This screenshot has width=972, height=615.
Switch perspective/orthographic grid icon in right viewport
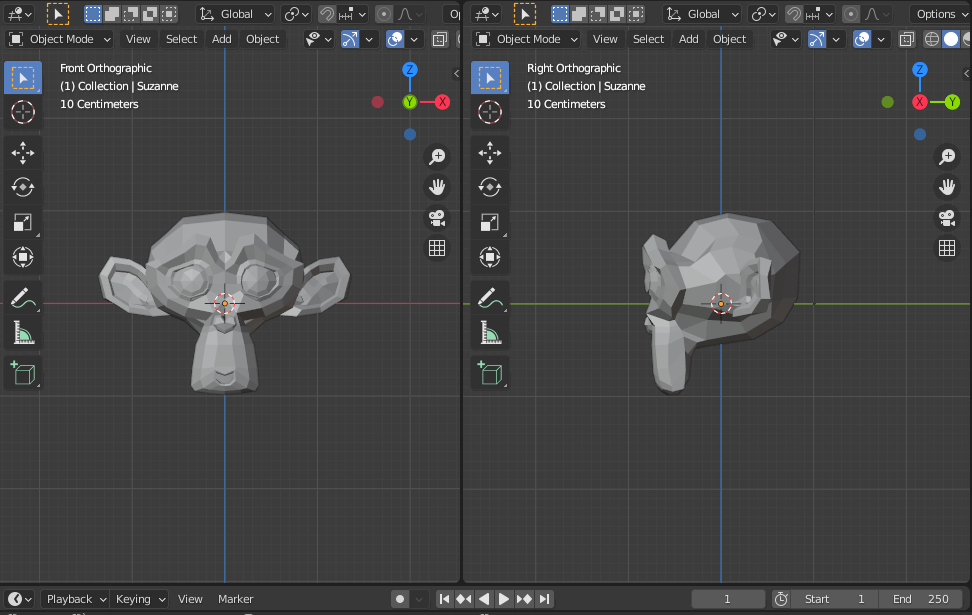tap(947, 248)
